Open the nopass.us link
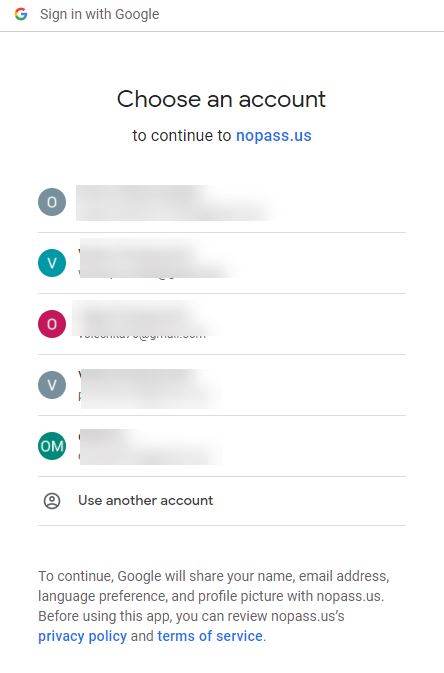This screenshot has height=673, width=444. click(274, 136)
